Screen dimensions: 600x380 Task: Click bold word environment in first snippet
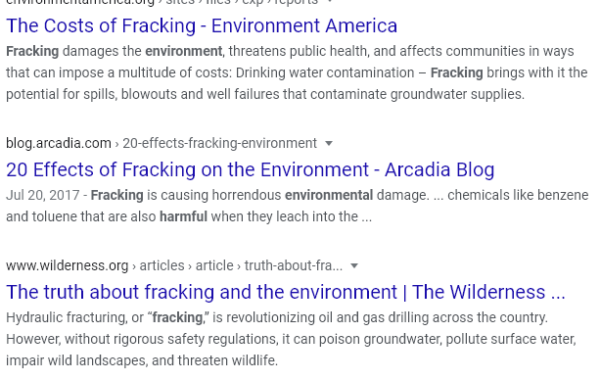tap(183, 51)
